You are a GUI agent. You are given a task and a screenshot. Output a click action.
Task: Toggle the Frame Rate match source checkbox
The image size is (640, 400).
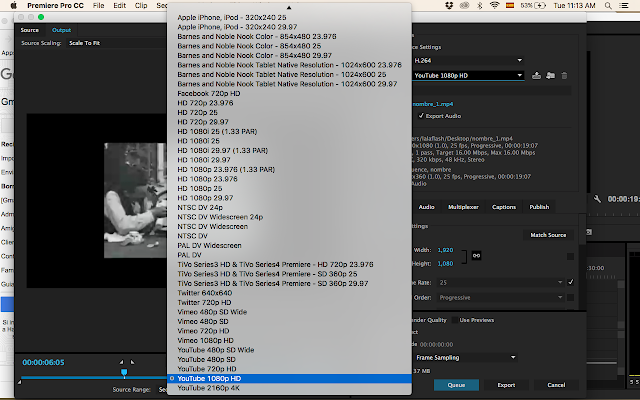tap(570, 282)
